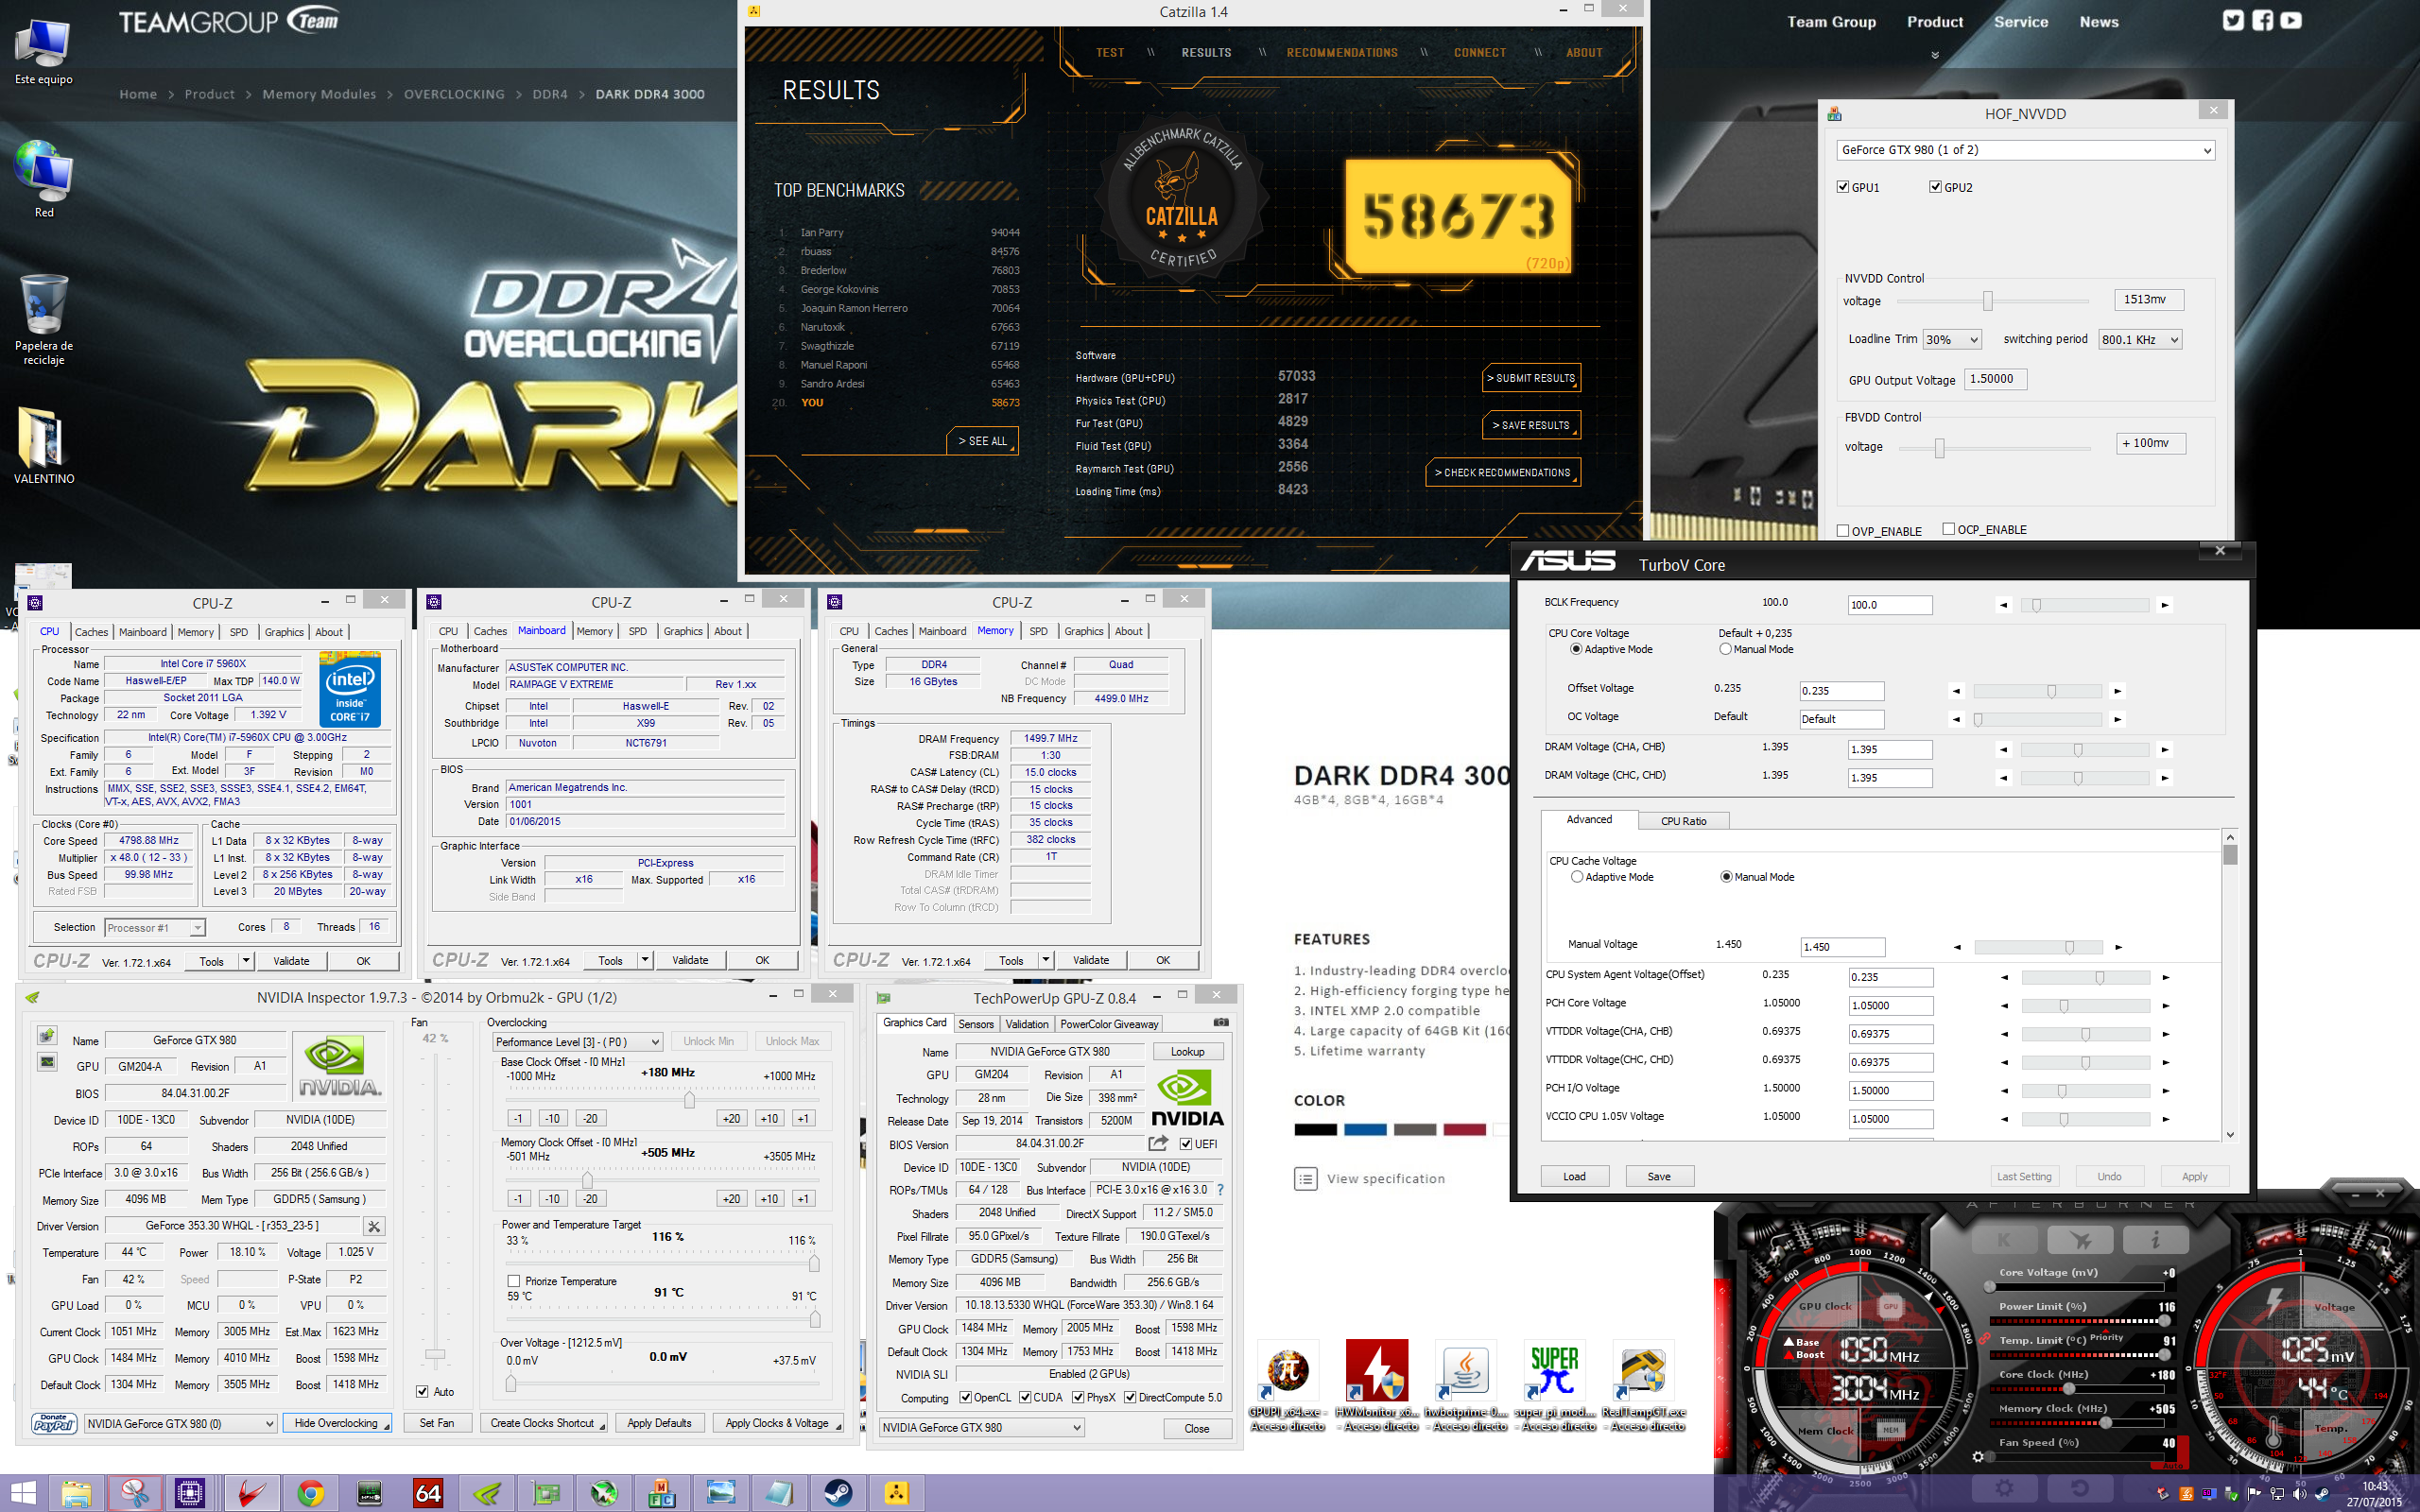Open the GPU-Z graphics card selector dropdown
Image resolution: width=2420 pixels, height=1512 pixels.
click(981, 1428)
